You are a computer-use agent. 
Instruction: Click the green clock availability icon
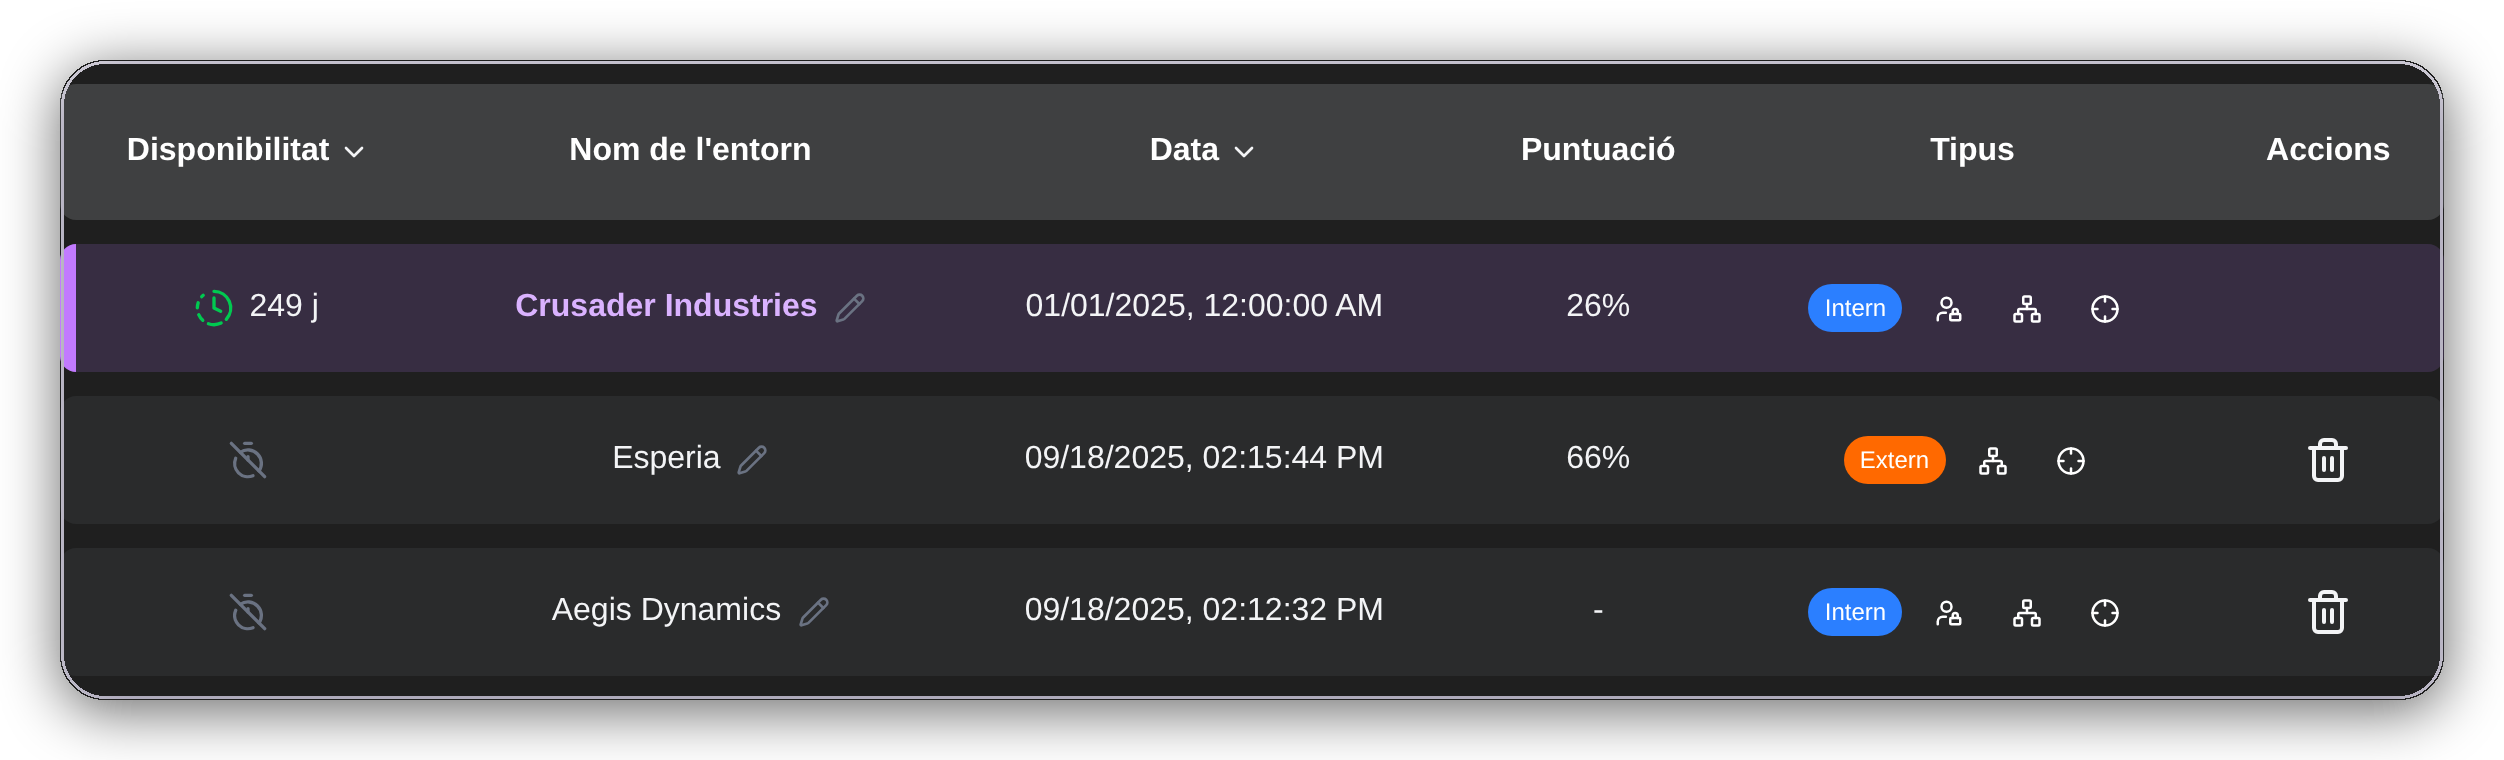[214, 308]
